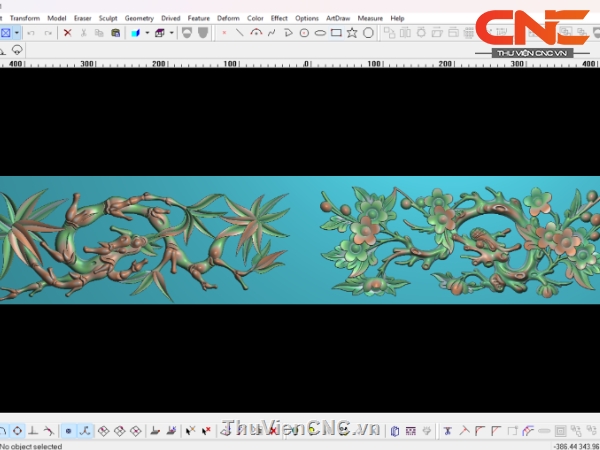Toggle the snap point button in bottom toolbar
600x450 pixels.
(x=69, y=431)
